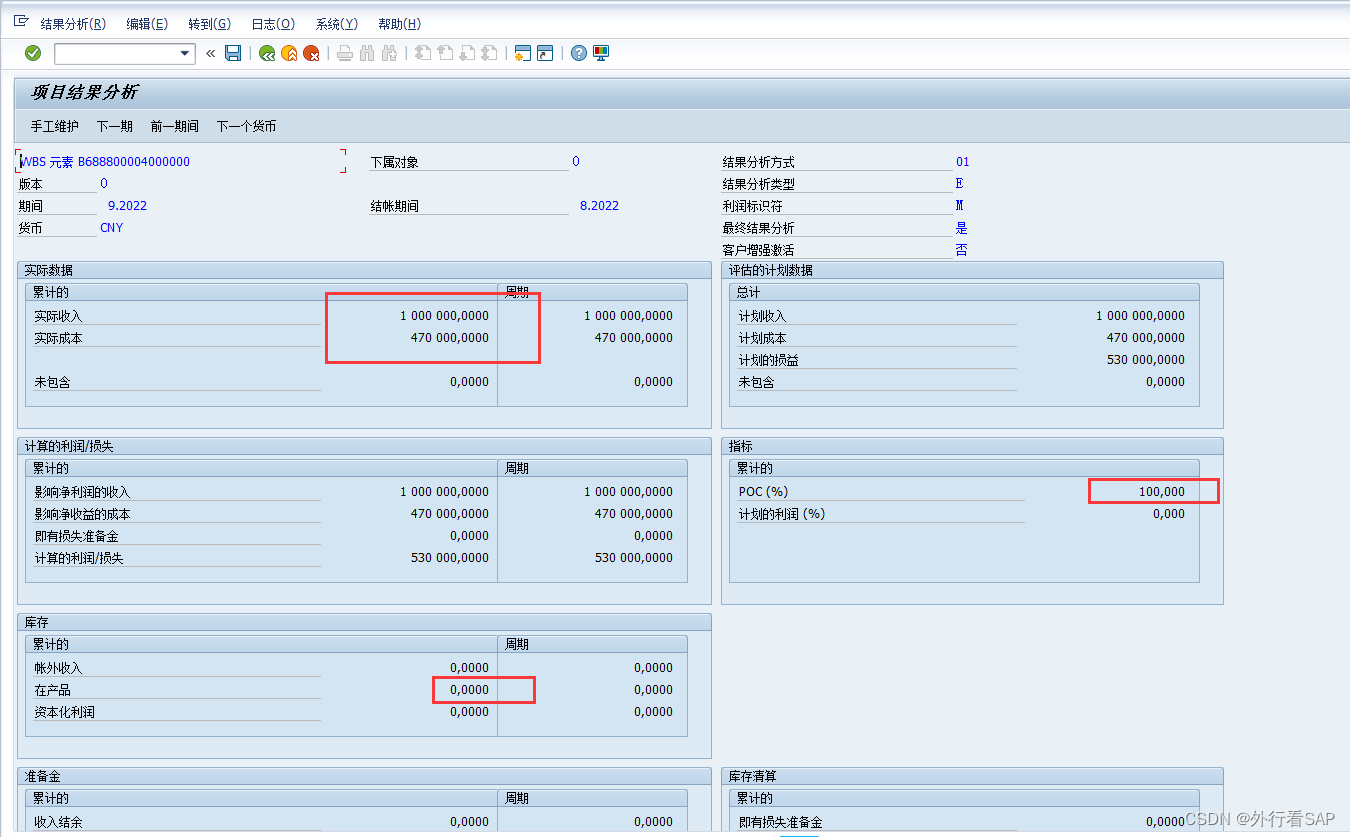The image size is (1350, 837).
Task: Click the 最终结果分析 value 是
Action: [x=961, y=228]
